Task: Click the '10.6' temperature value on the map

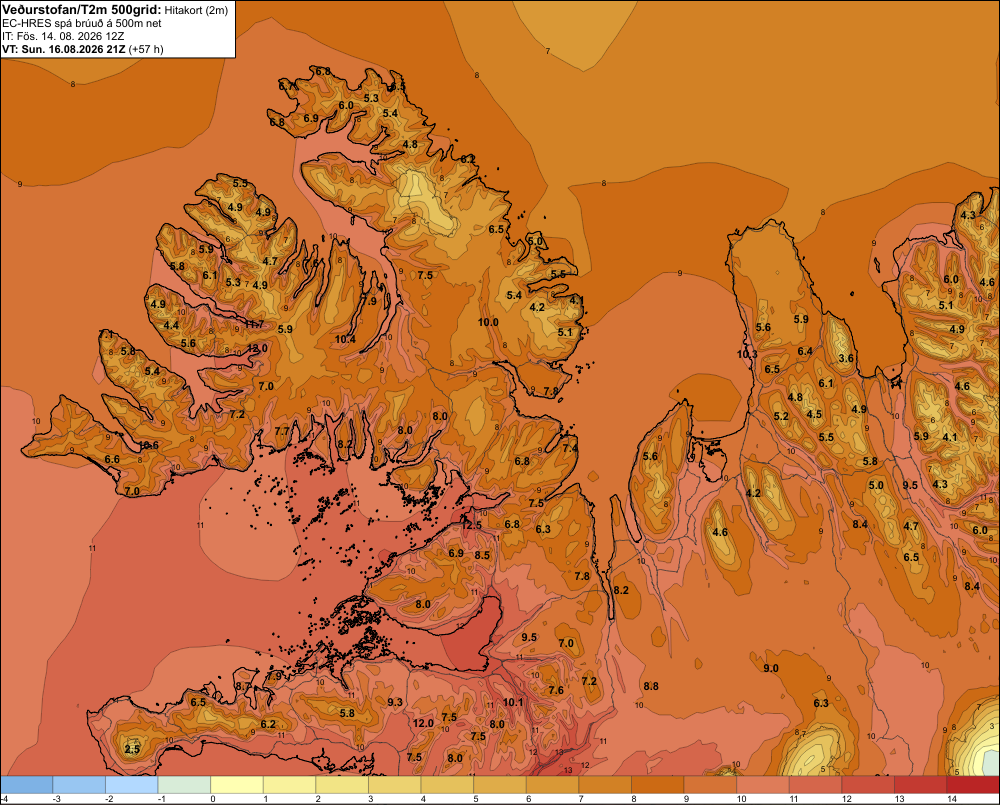Action: coord(149,445)
